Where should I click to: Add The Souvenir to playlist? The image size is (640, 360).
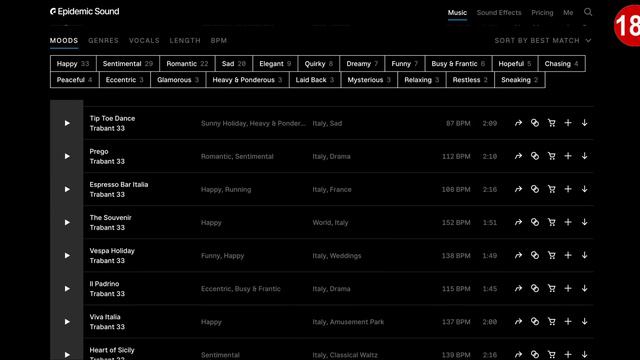click(568, 222)
